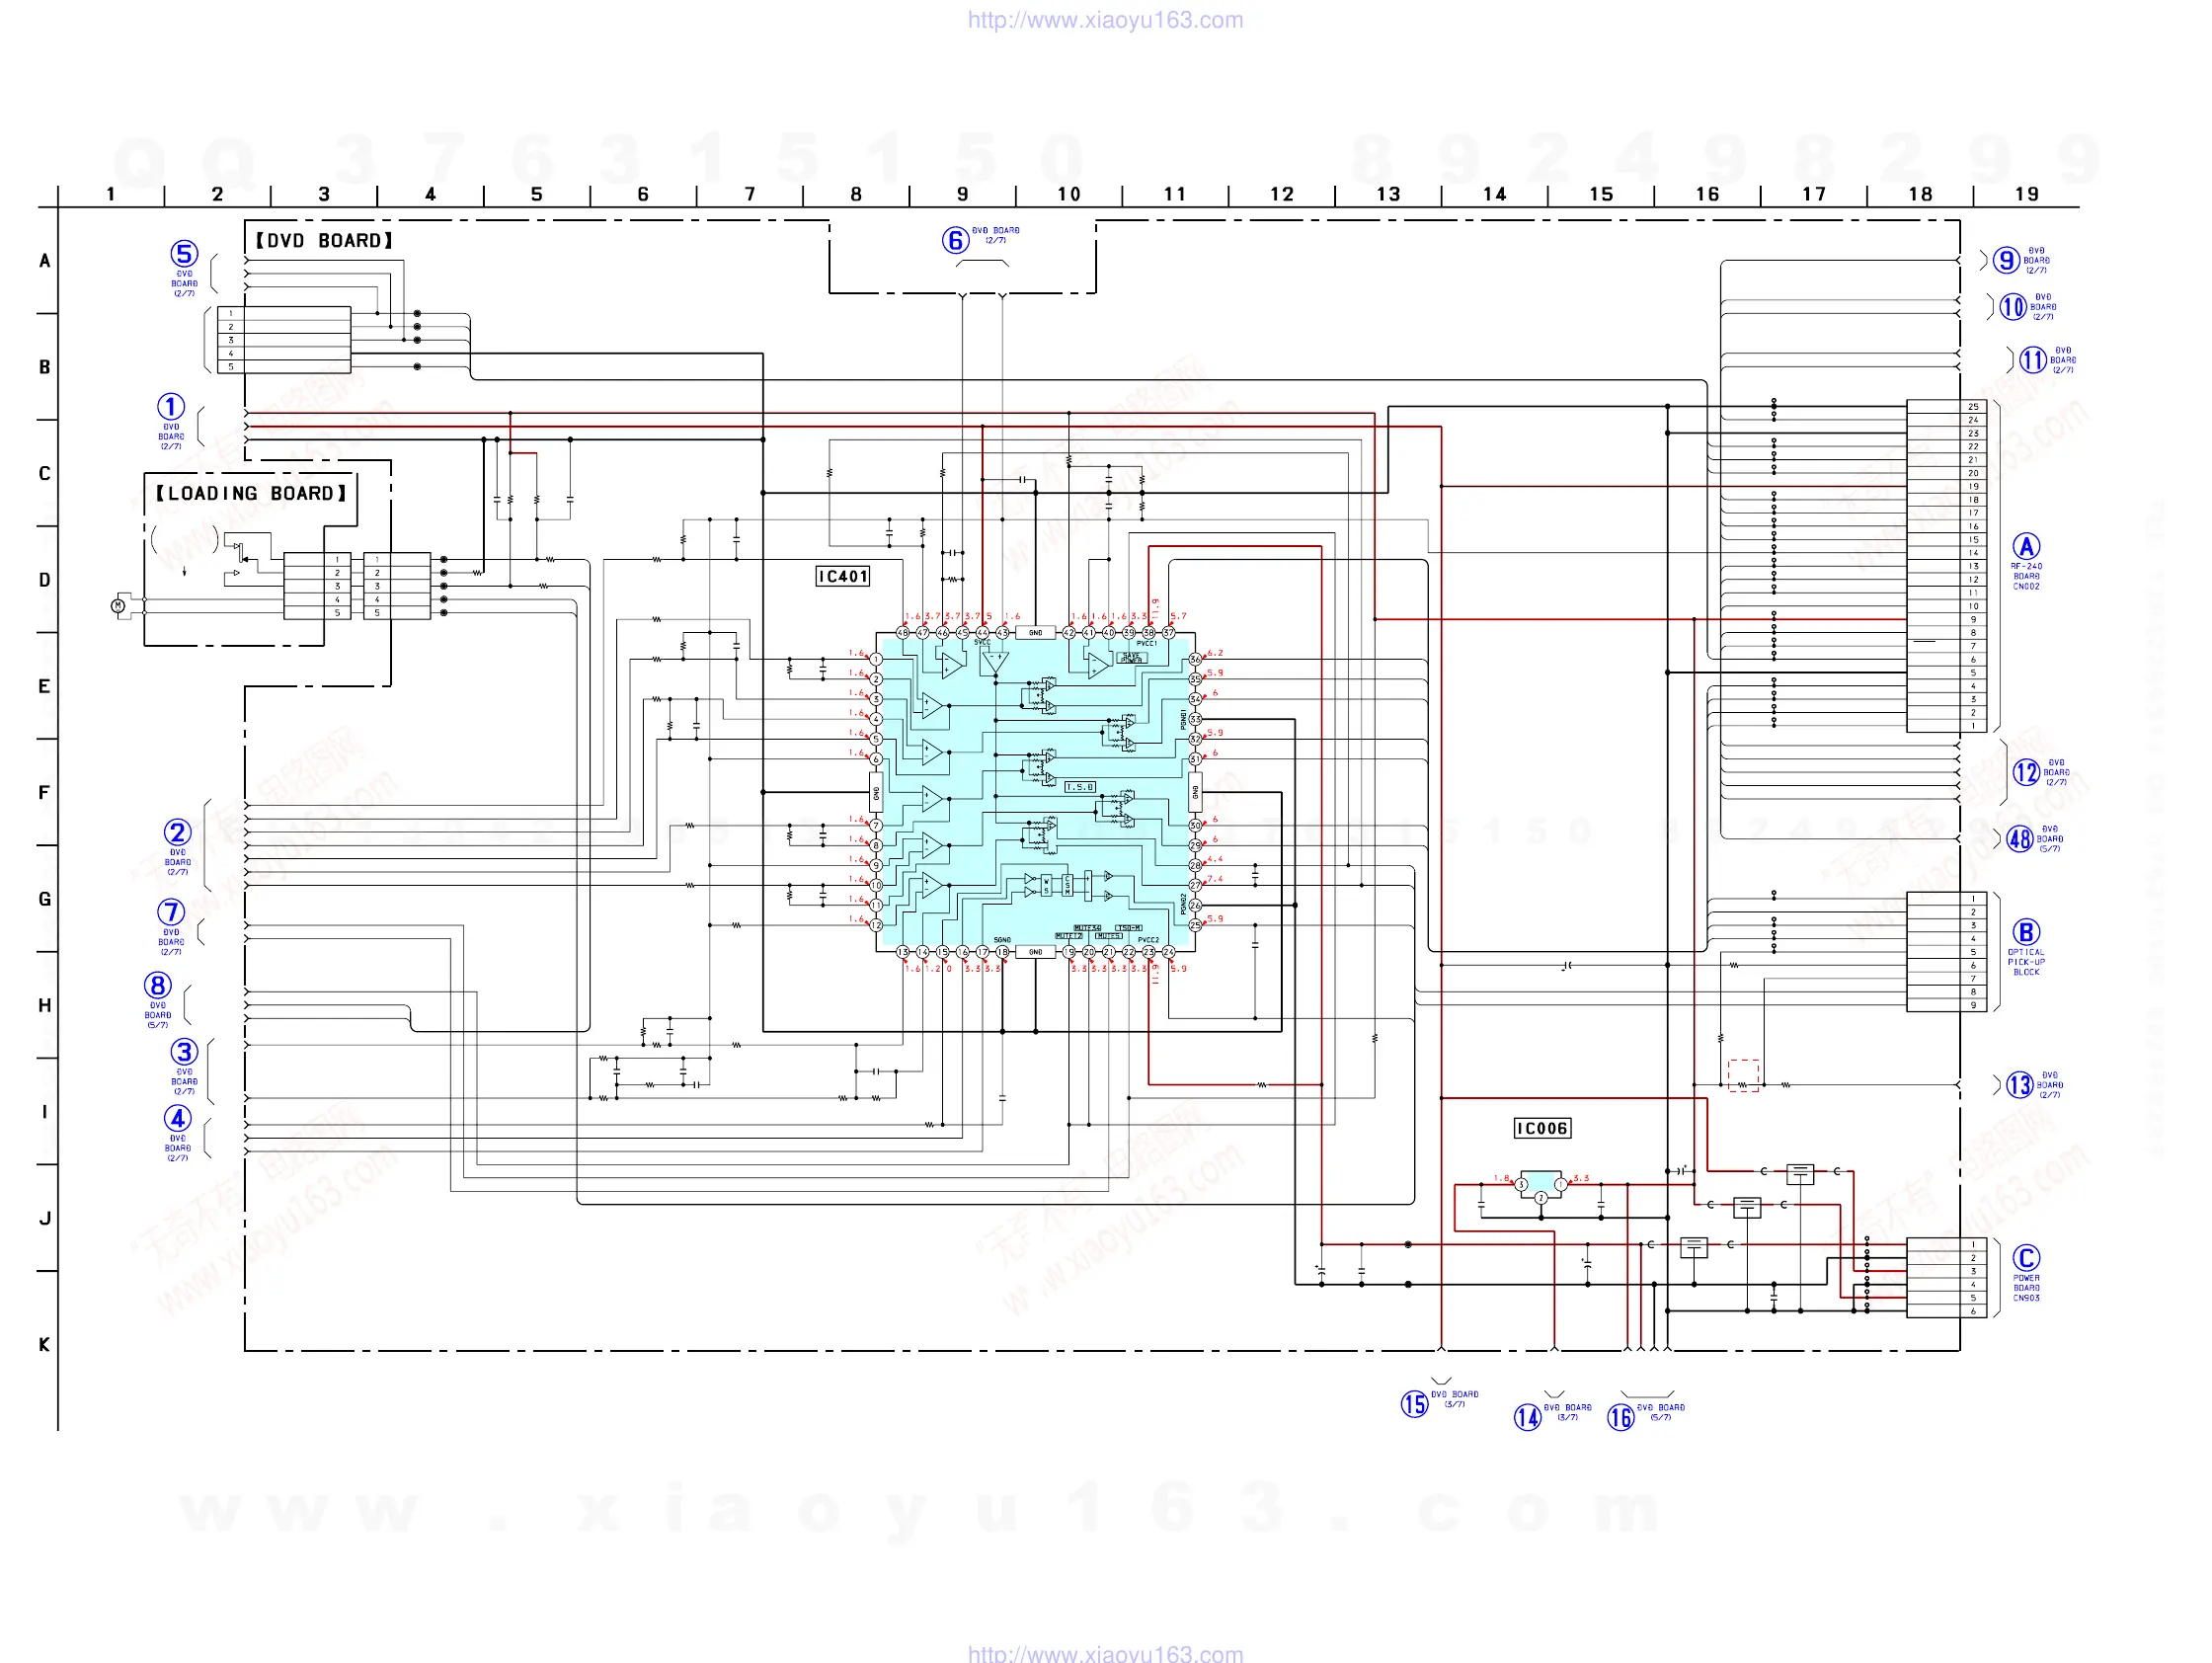Click circled reference marker 5 DVD Board
This screenshot has width=2212, height=1663.
pyautogui.click(x=184, y=254)
